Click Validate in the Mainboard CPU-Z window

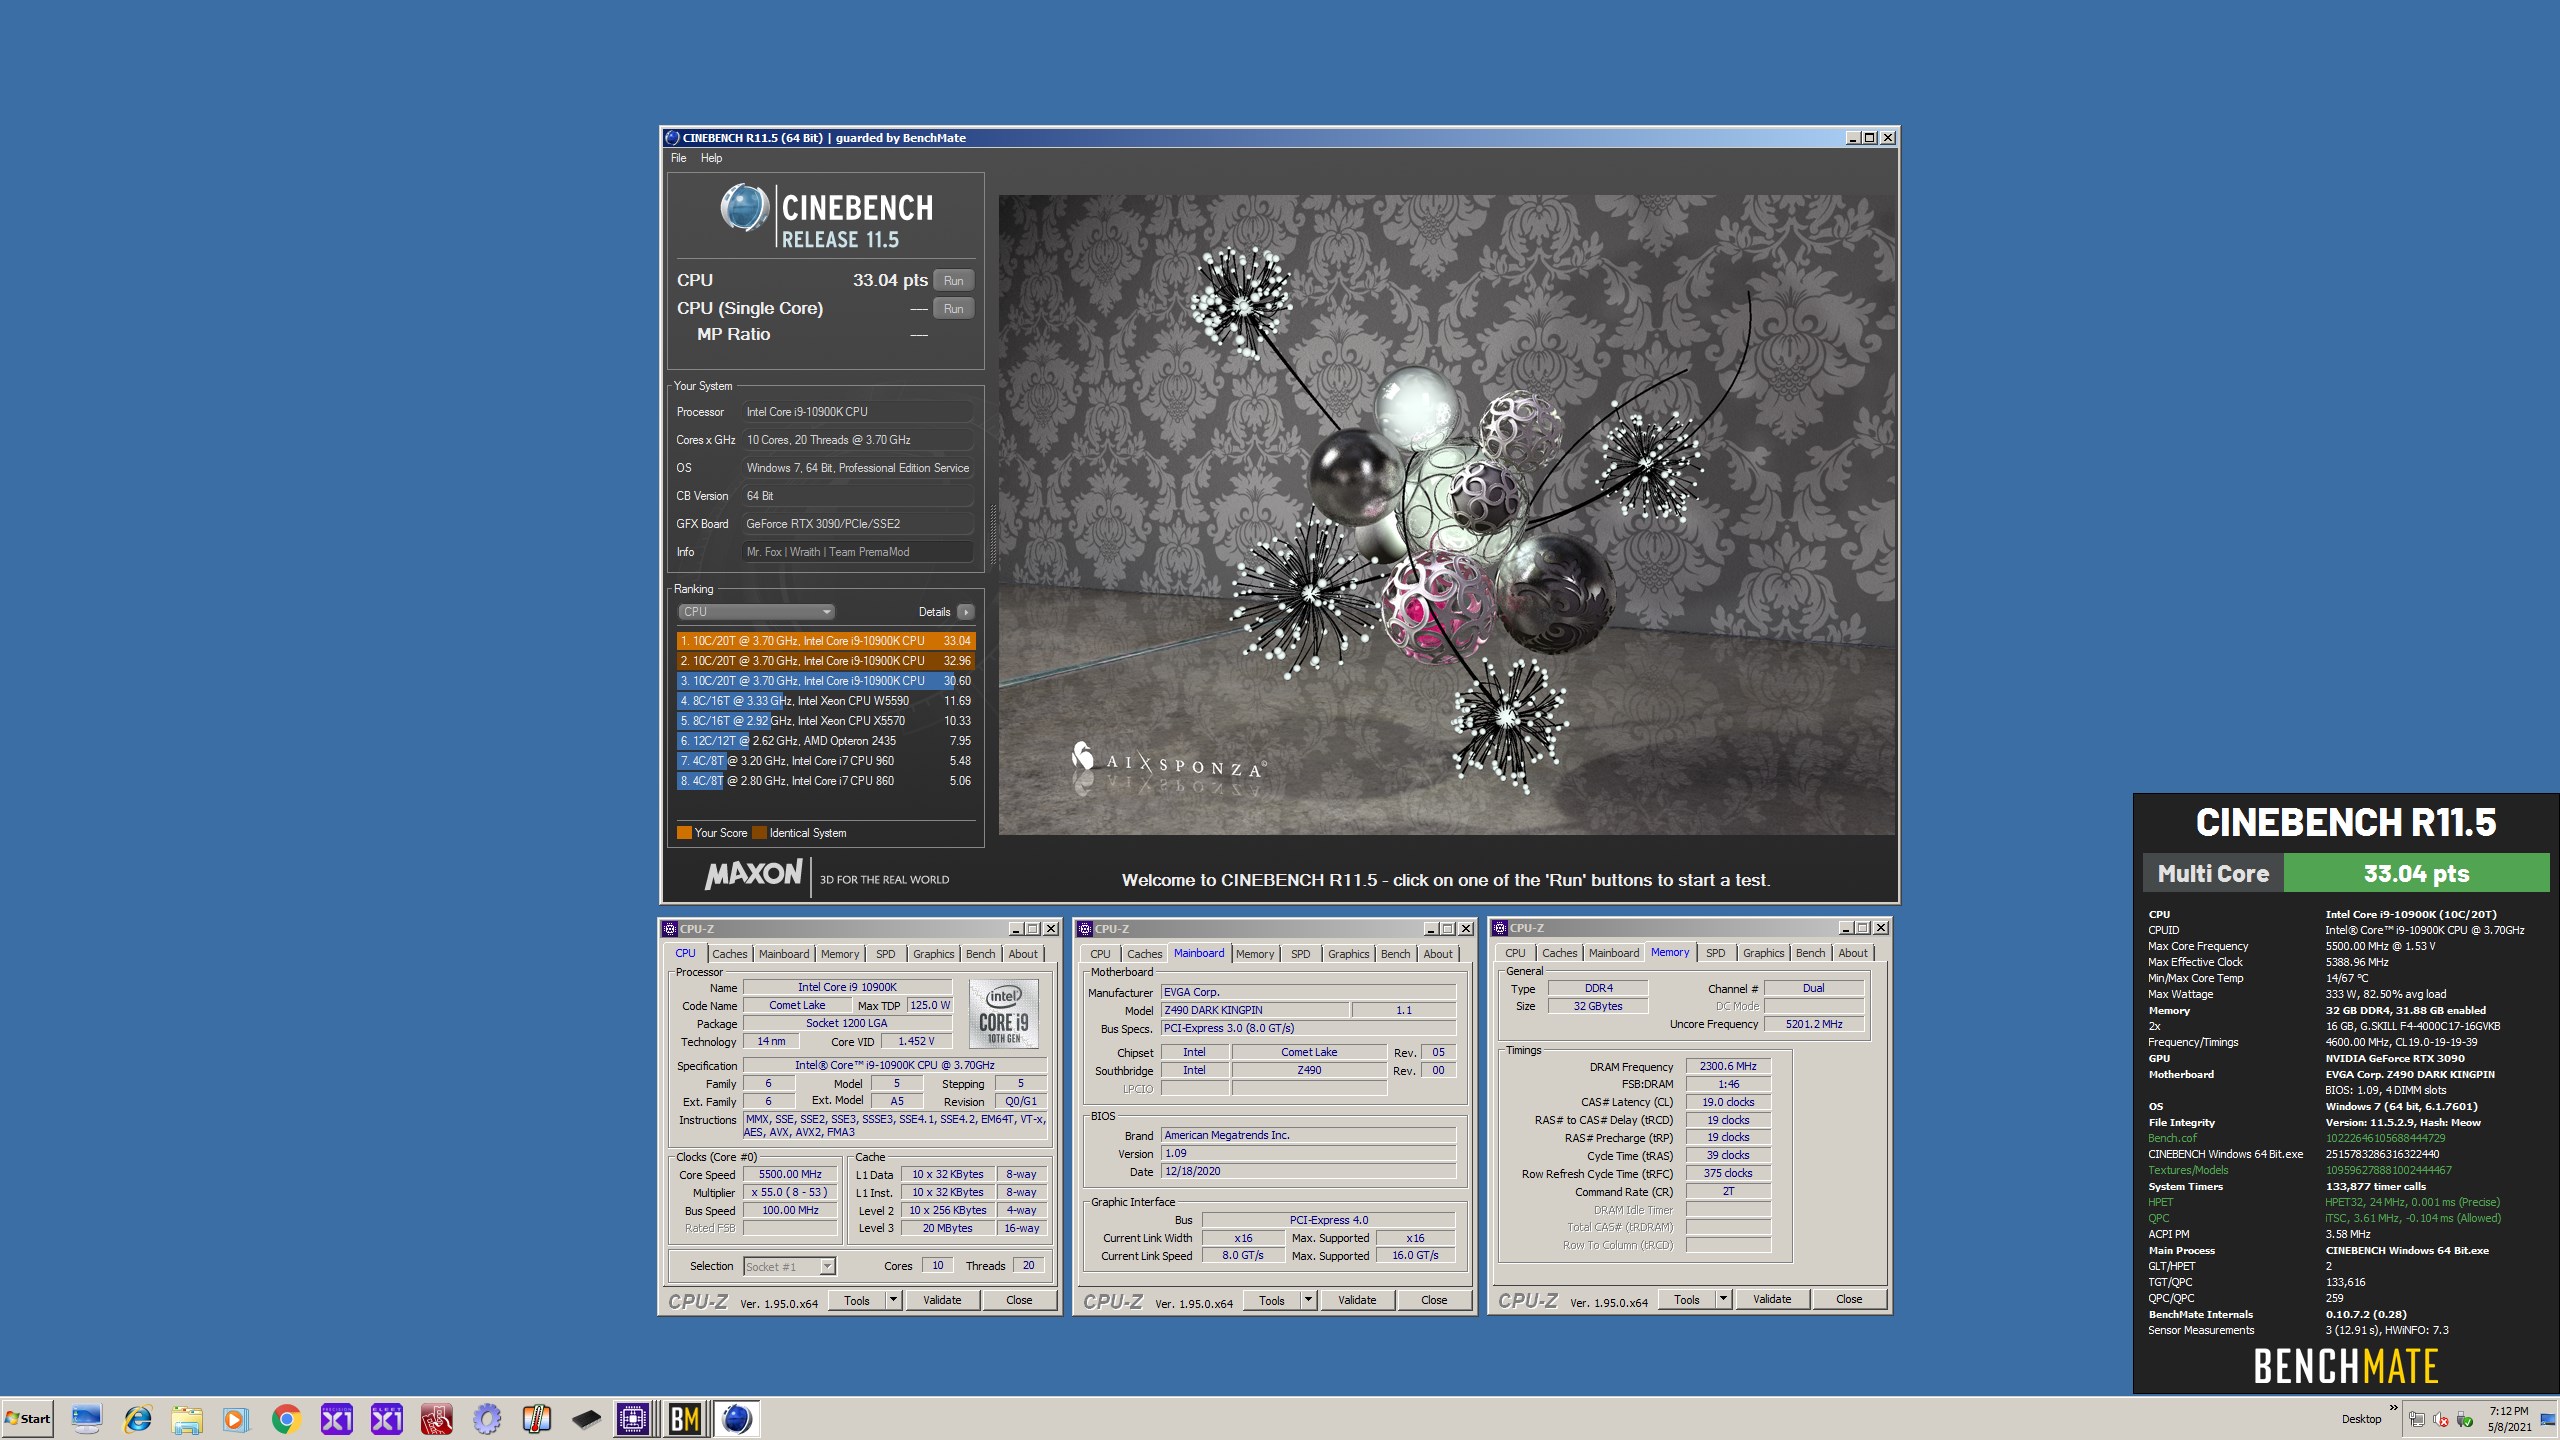coord(1356,1300)
